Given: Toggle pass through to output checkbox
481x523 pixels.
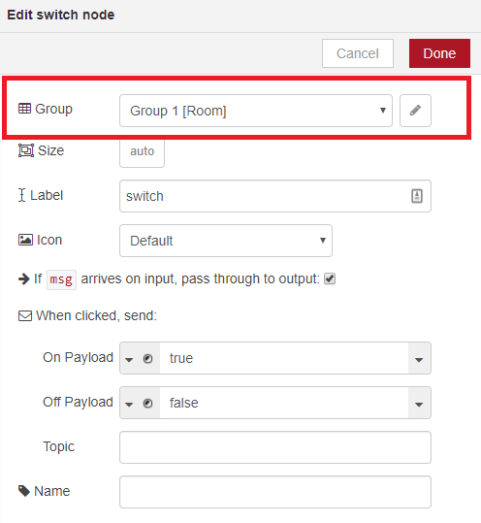Looking at the screenshot, I should pyautogui.click(x=330, y=279).
